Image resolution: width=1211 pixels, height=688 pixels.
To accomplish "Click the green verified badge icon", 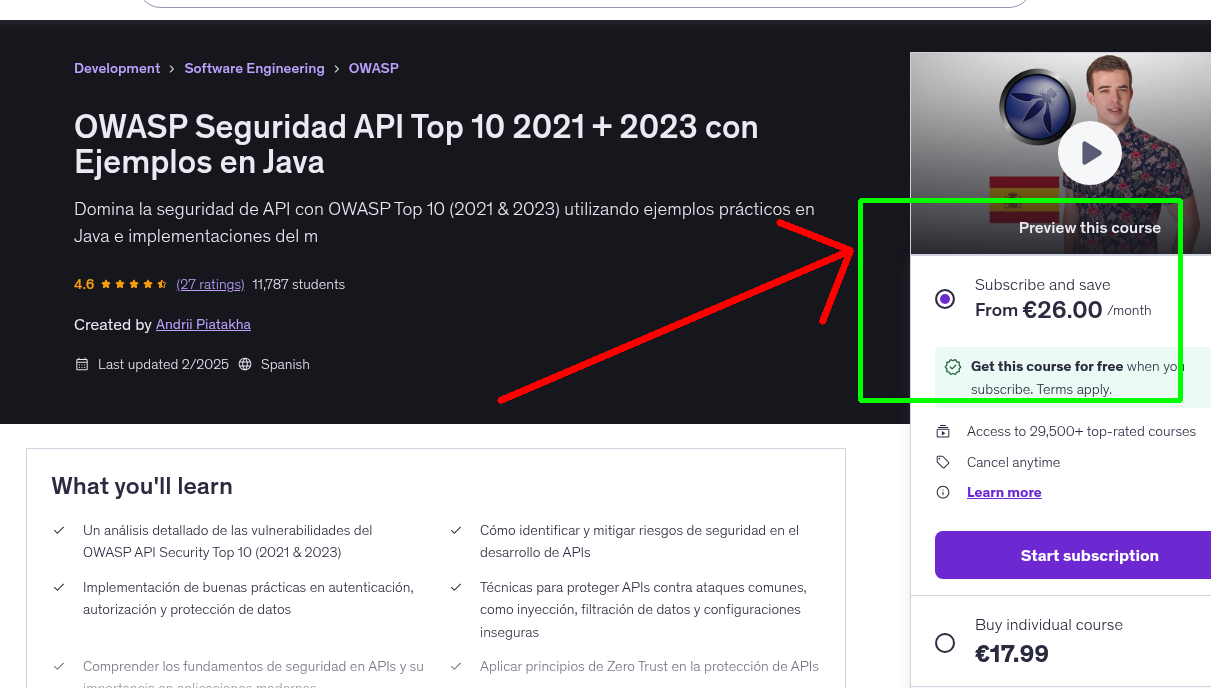I will (953, 367).
